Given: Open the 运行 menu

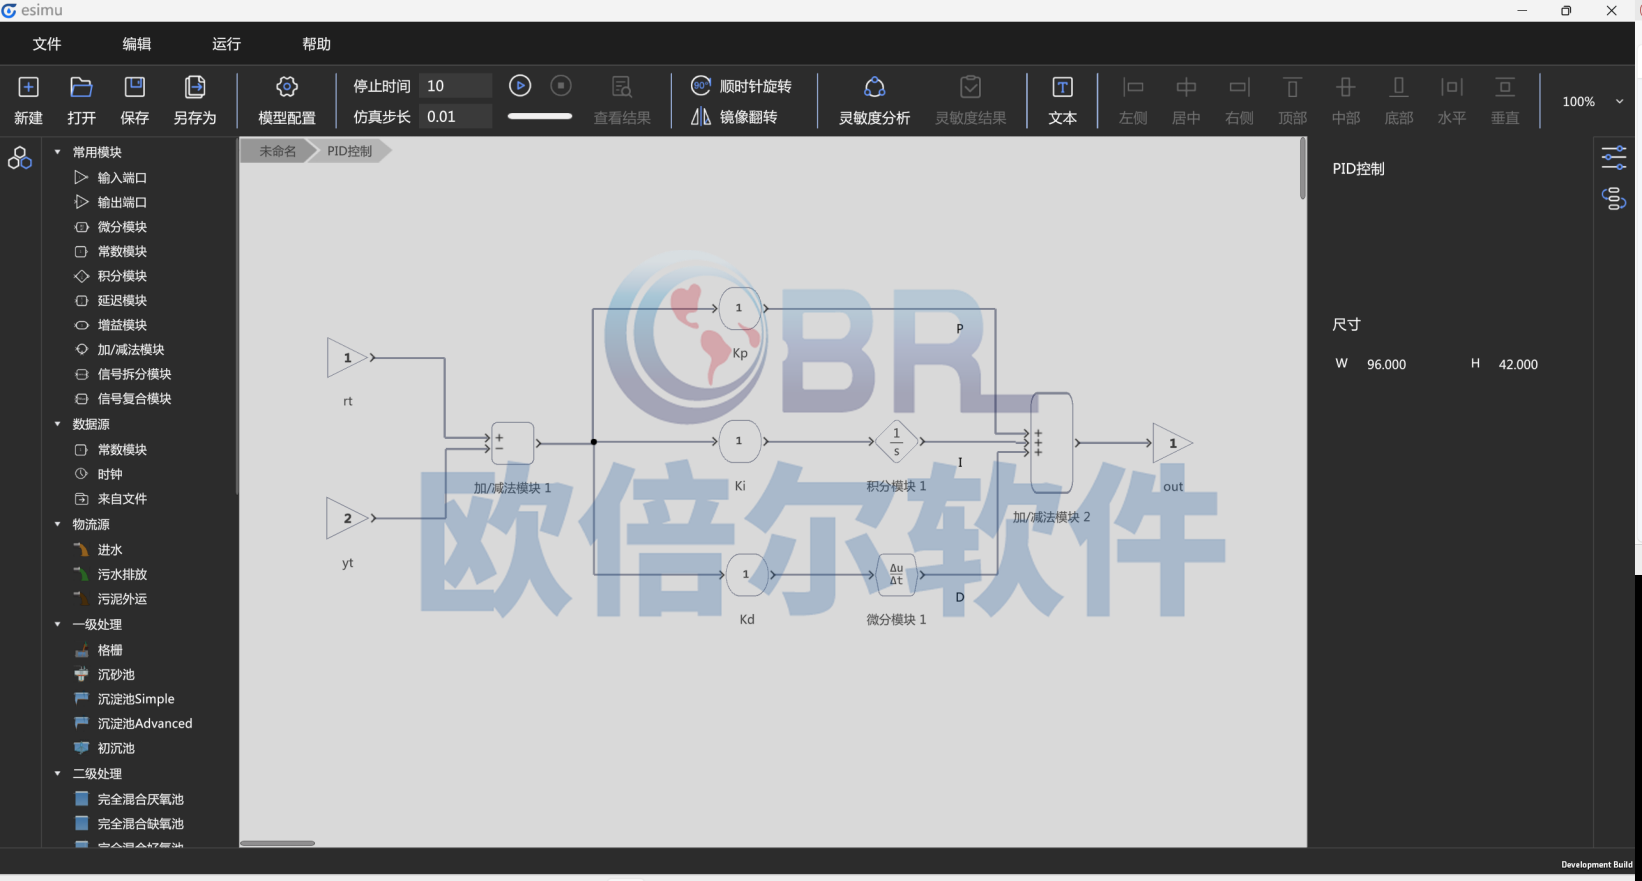Looking at the screenshot, I should pyautogui.click(x=227, y=44).
